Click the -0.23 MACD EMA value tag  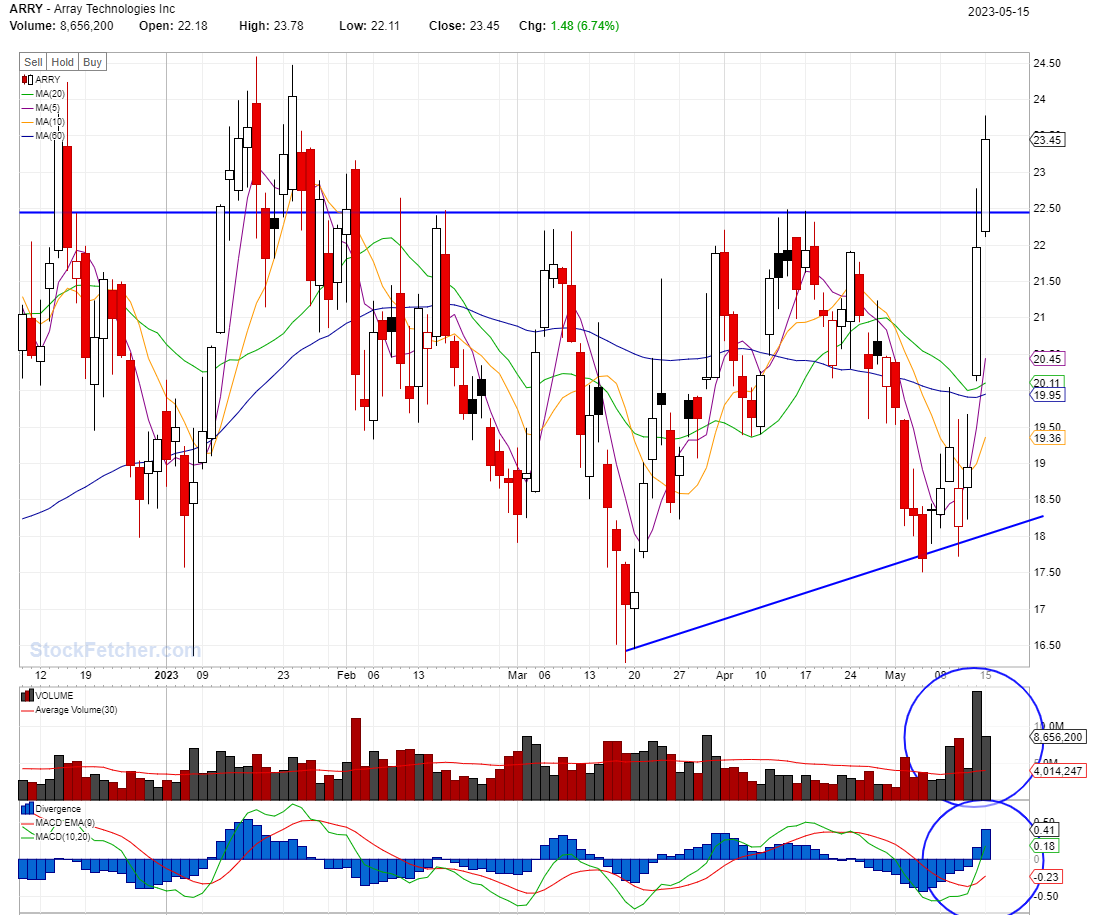click(1046, 877)
